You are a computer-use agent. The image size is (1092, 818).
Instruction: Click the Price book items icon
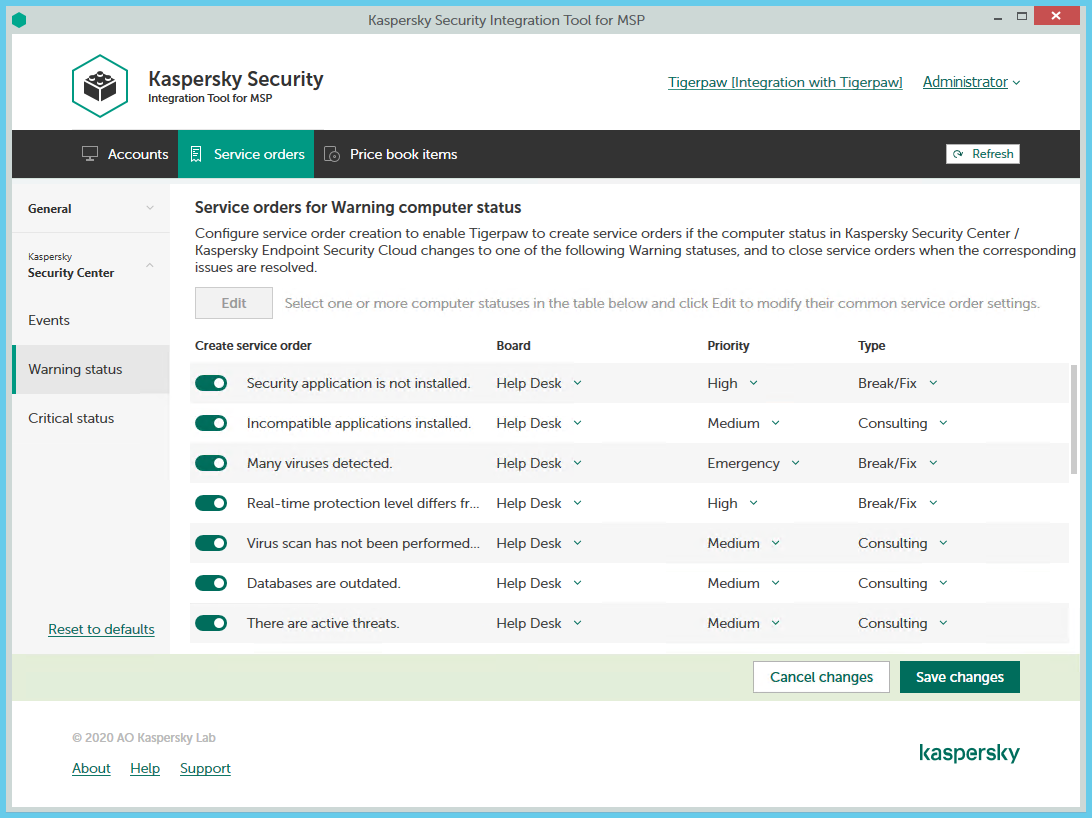(332, 154)
